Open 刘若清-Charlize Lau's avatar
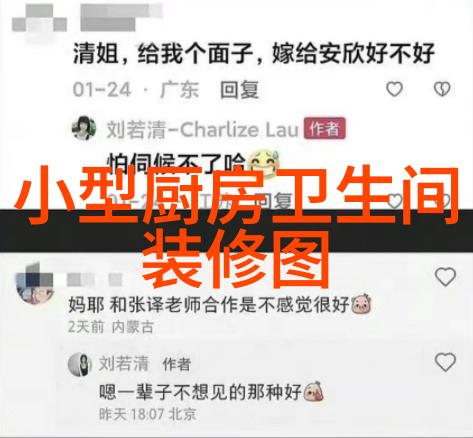This screenshot has width=473, height=438. pos(84,128)
